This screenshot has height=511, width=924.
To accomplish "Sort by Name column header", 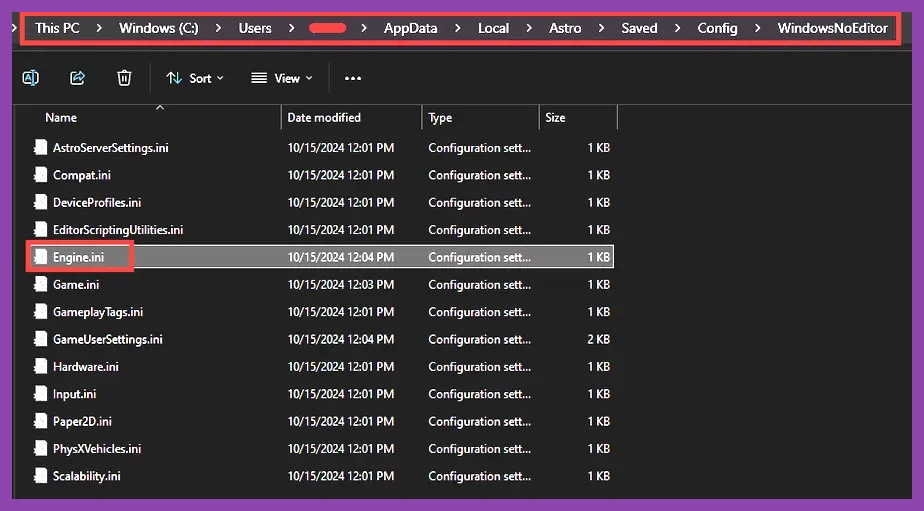I will 61,117.
